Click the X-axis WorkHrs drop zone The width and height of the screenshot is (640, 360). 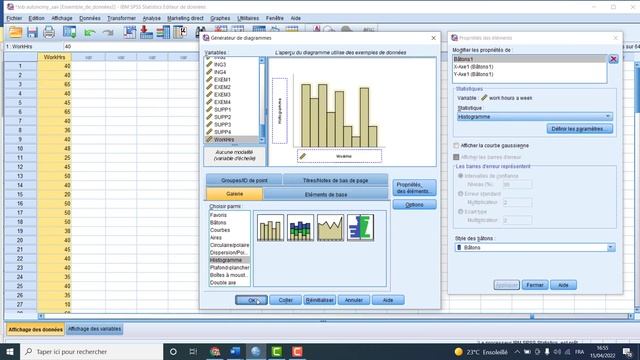(339, 156)
